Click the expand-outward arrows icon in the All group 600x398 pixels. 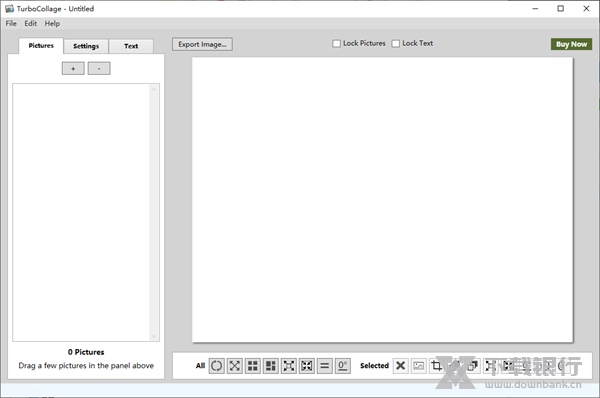(x=289, y=366)
